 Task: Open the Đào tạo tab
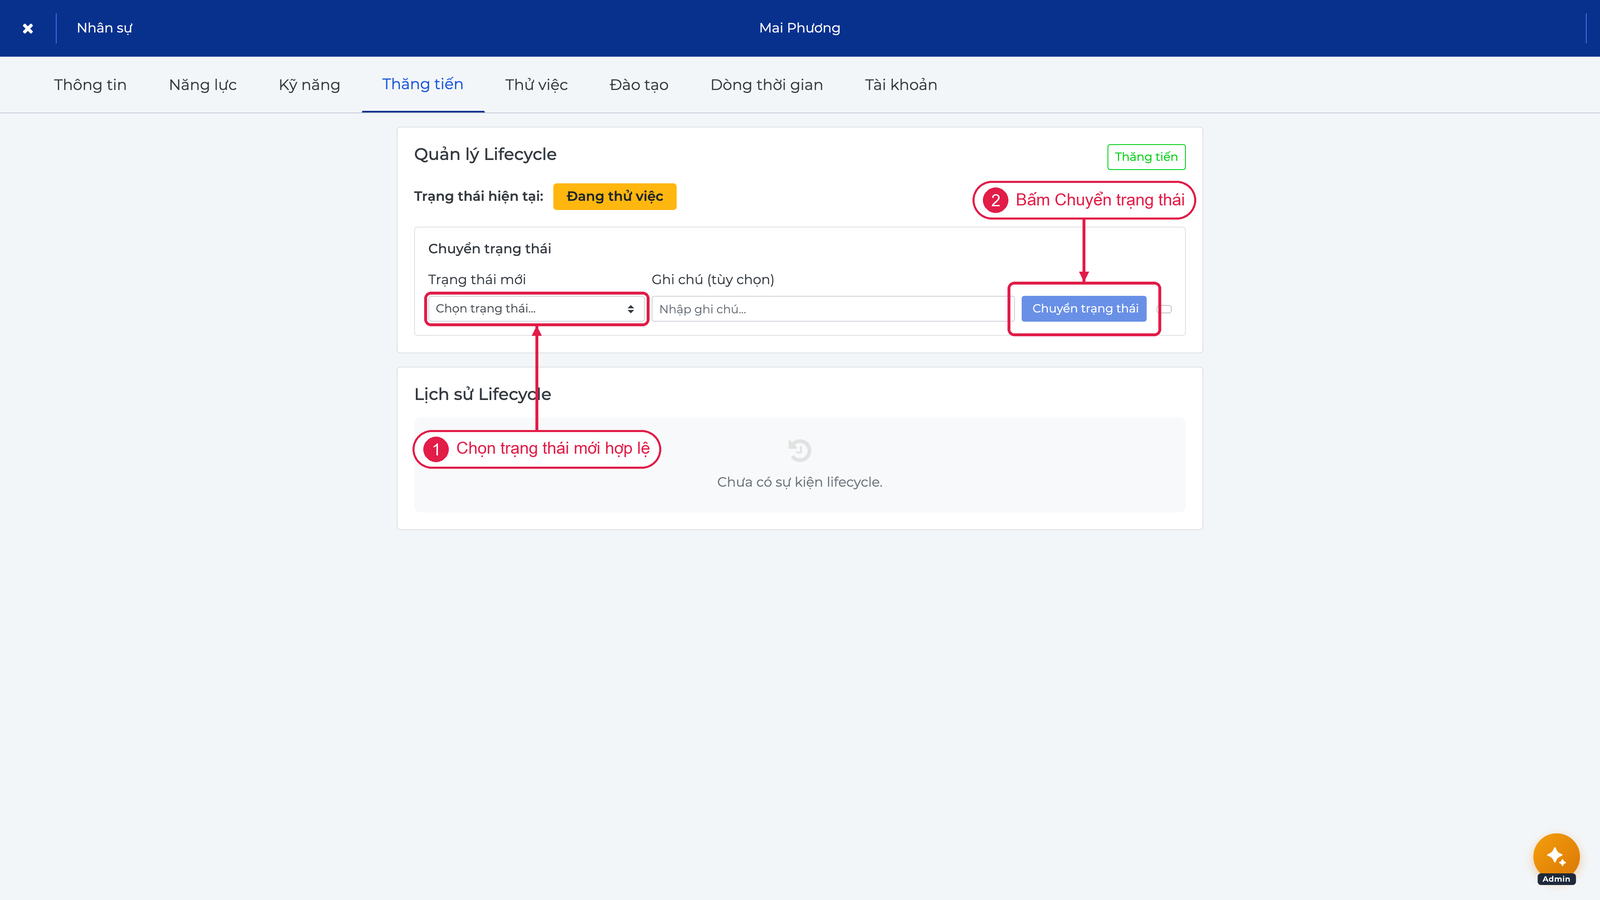coord(639,85)
